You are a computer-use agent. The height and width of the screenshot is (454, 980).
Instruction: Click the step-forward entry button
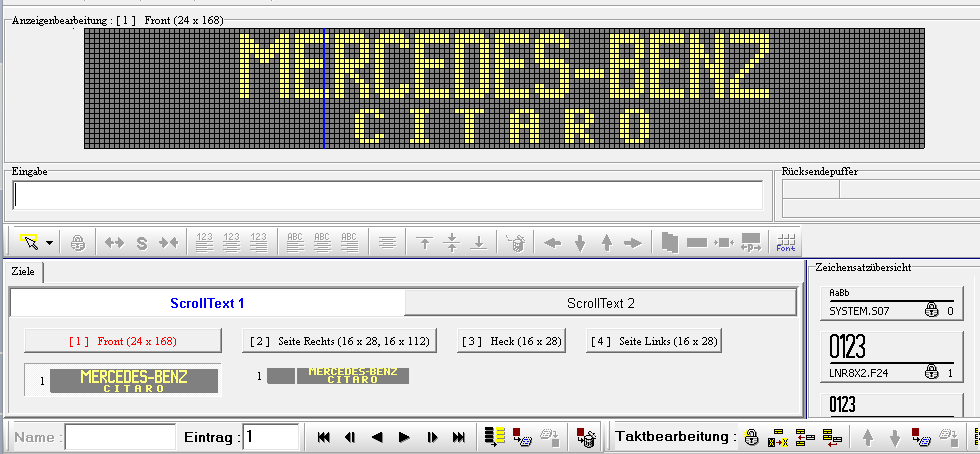(432, 437)
